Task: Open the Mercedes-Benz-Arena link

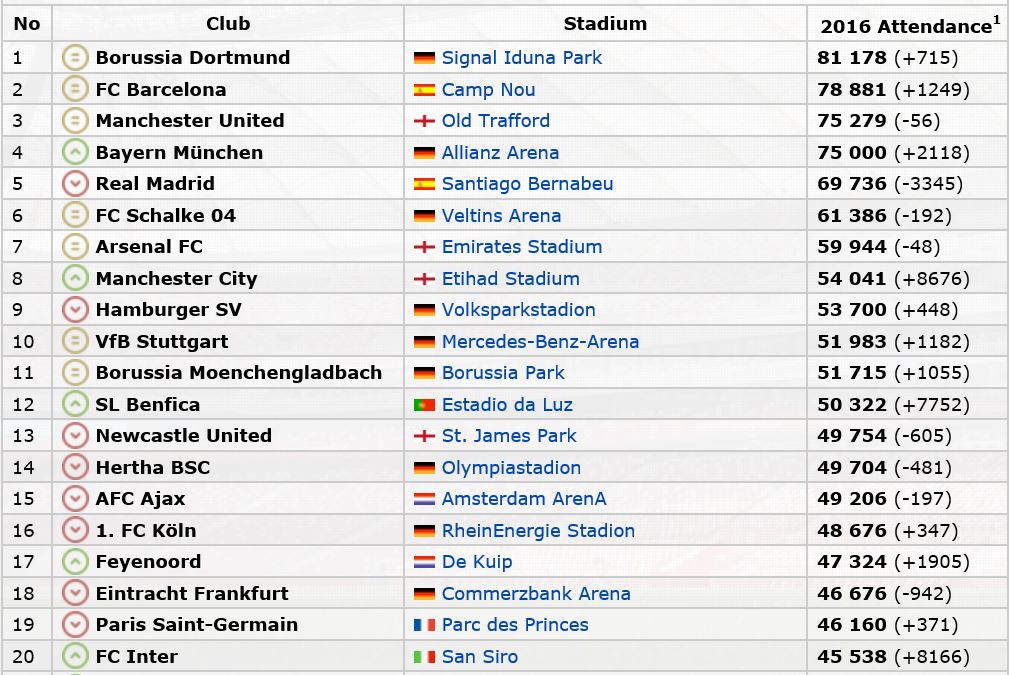Action: [540, 342]
